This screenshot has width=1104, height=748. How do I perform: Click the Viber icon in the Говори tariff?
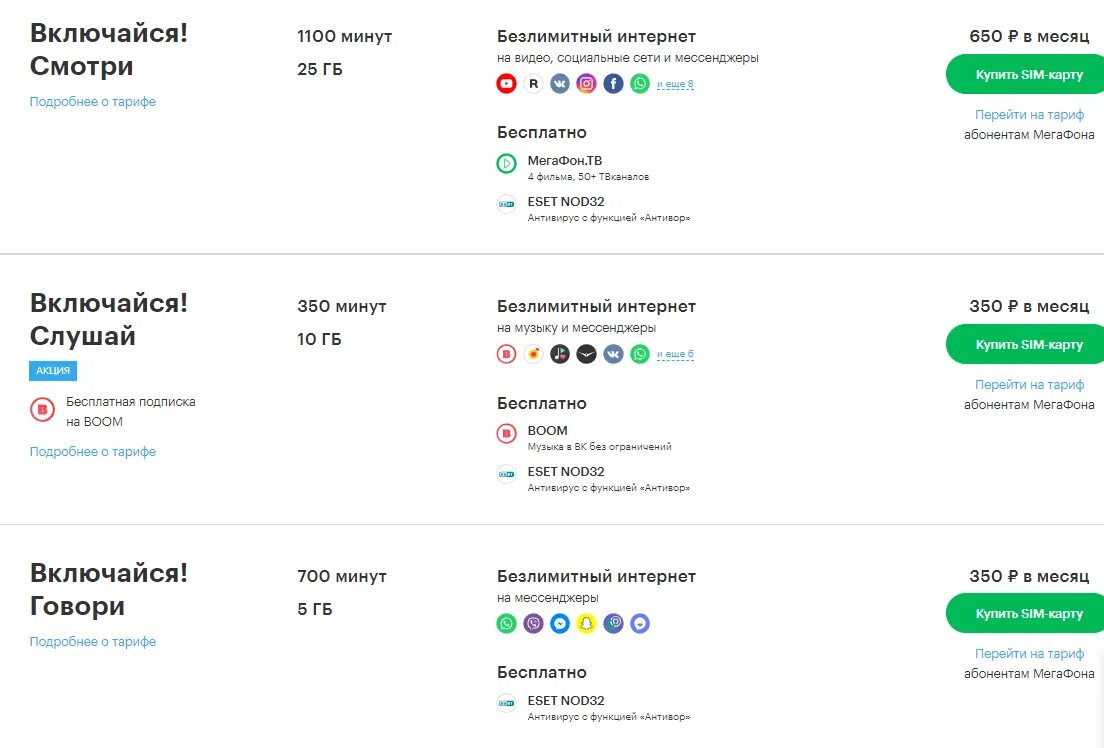533,623
